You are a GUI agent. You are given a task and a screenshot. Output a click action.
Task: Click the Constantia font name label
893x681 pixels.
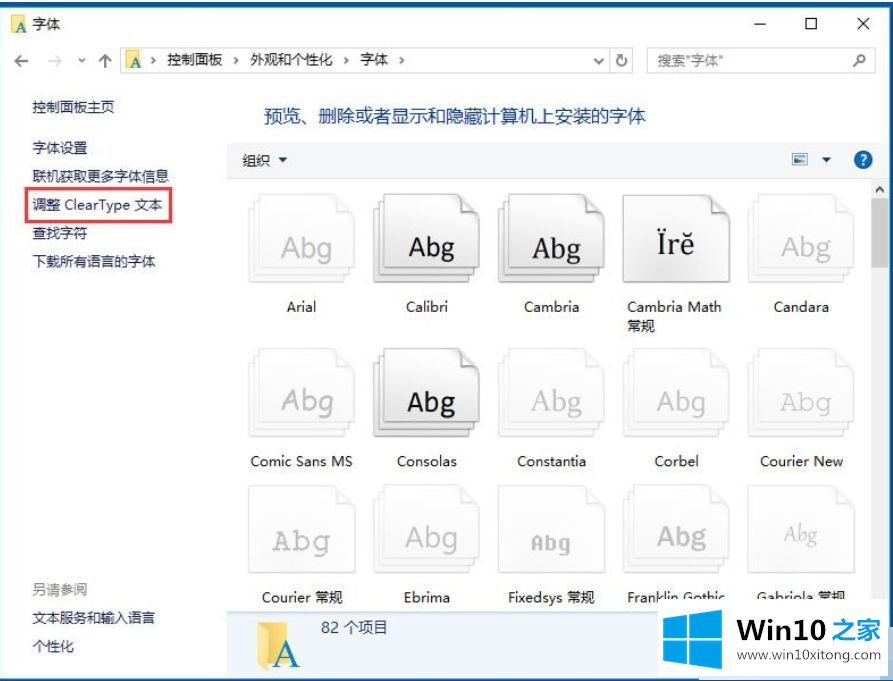pyautogui.click(x=551, y=461)
